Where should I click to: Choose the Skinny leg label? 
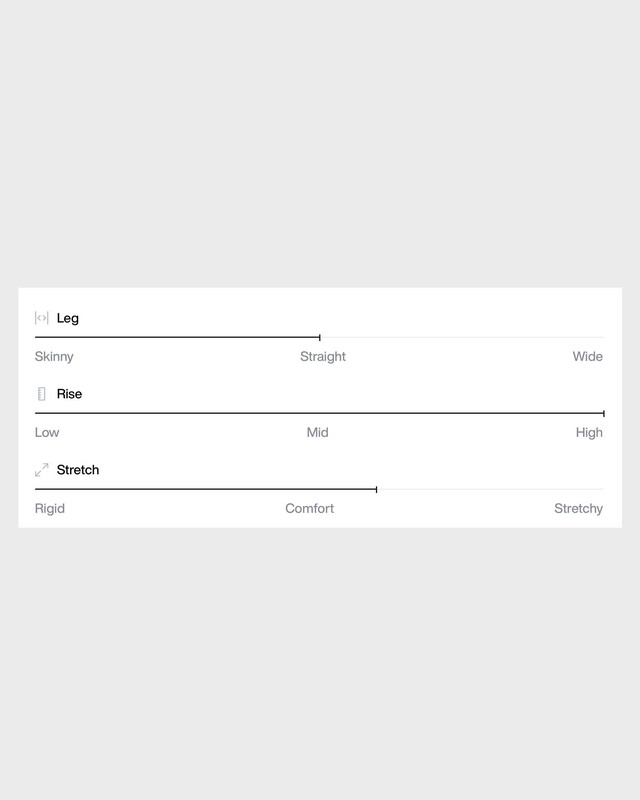54,357
